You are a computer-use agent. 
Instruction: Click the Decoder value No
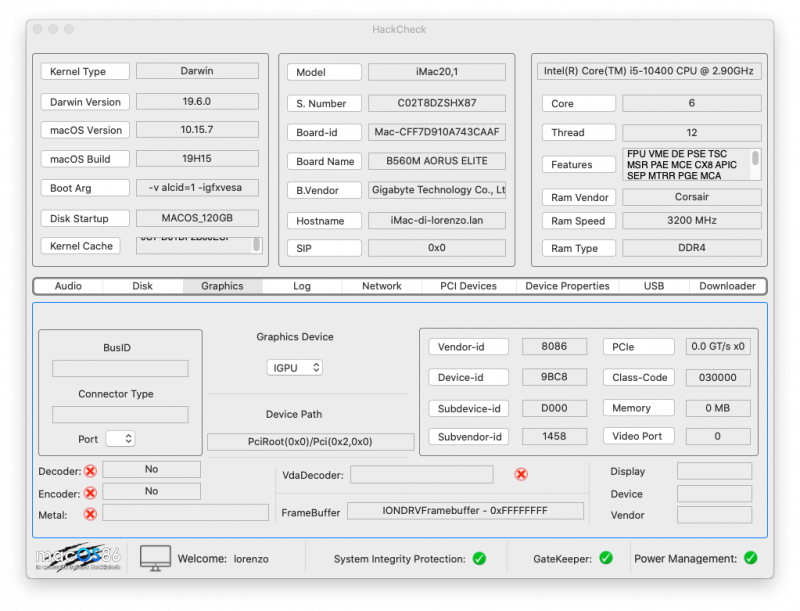152,469
